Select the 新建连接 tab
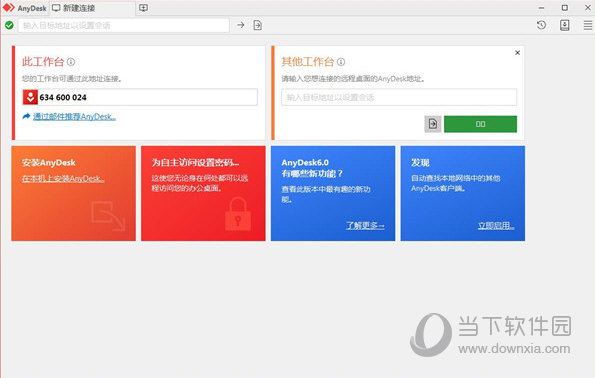Image resolution: width=595 pixels, height=378 pixels. click(x=92, y=8)
